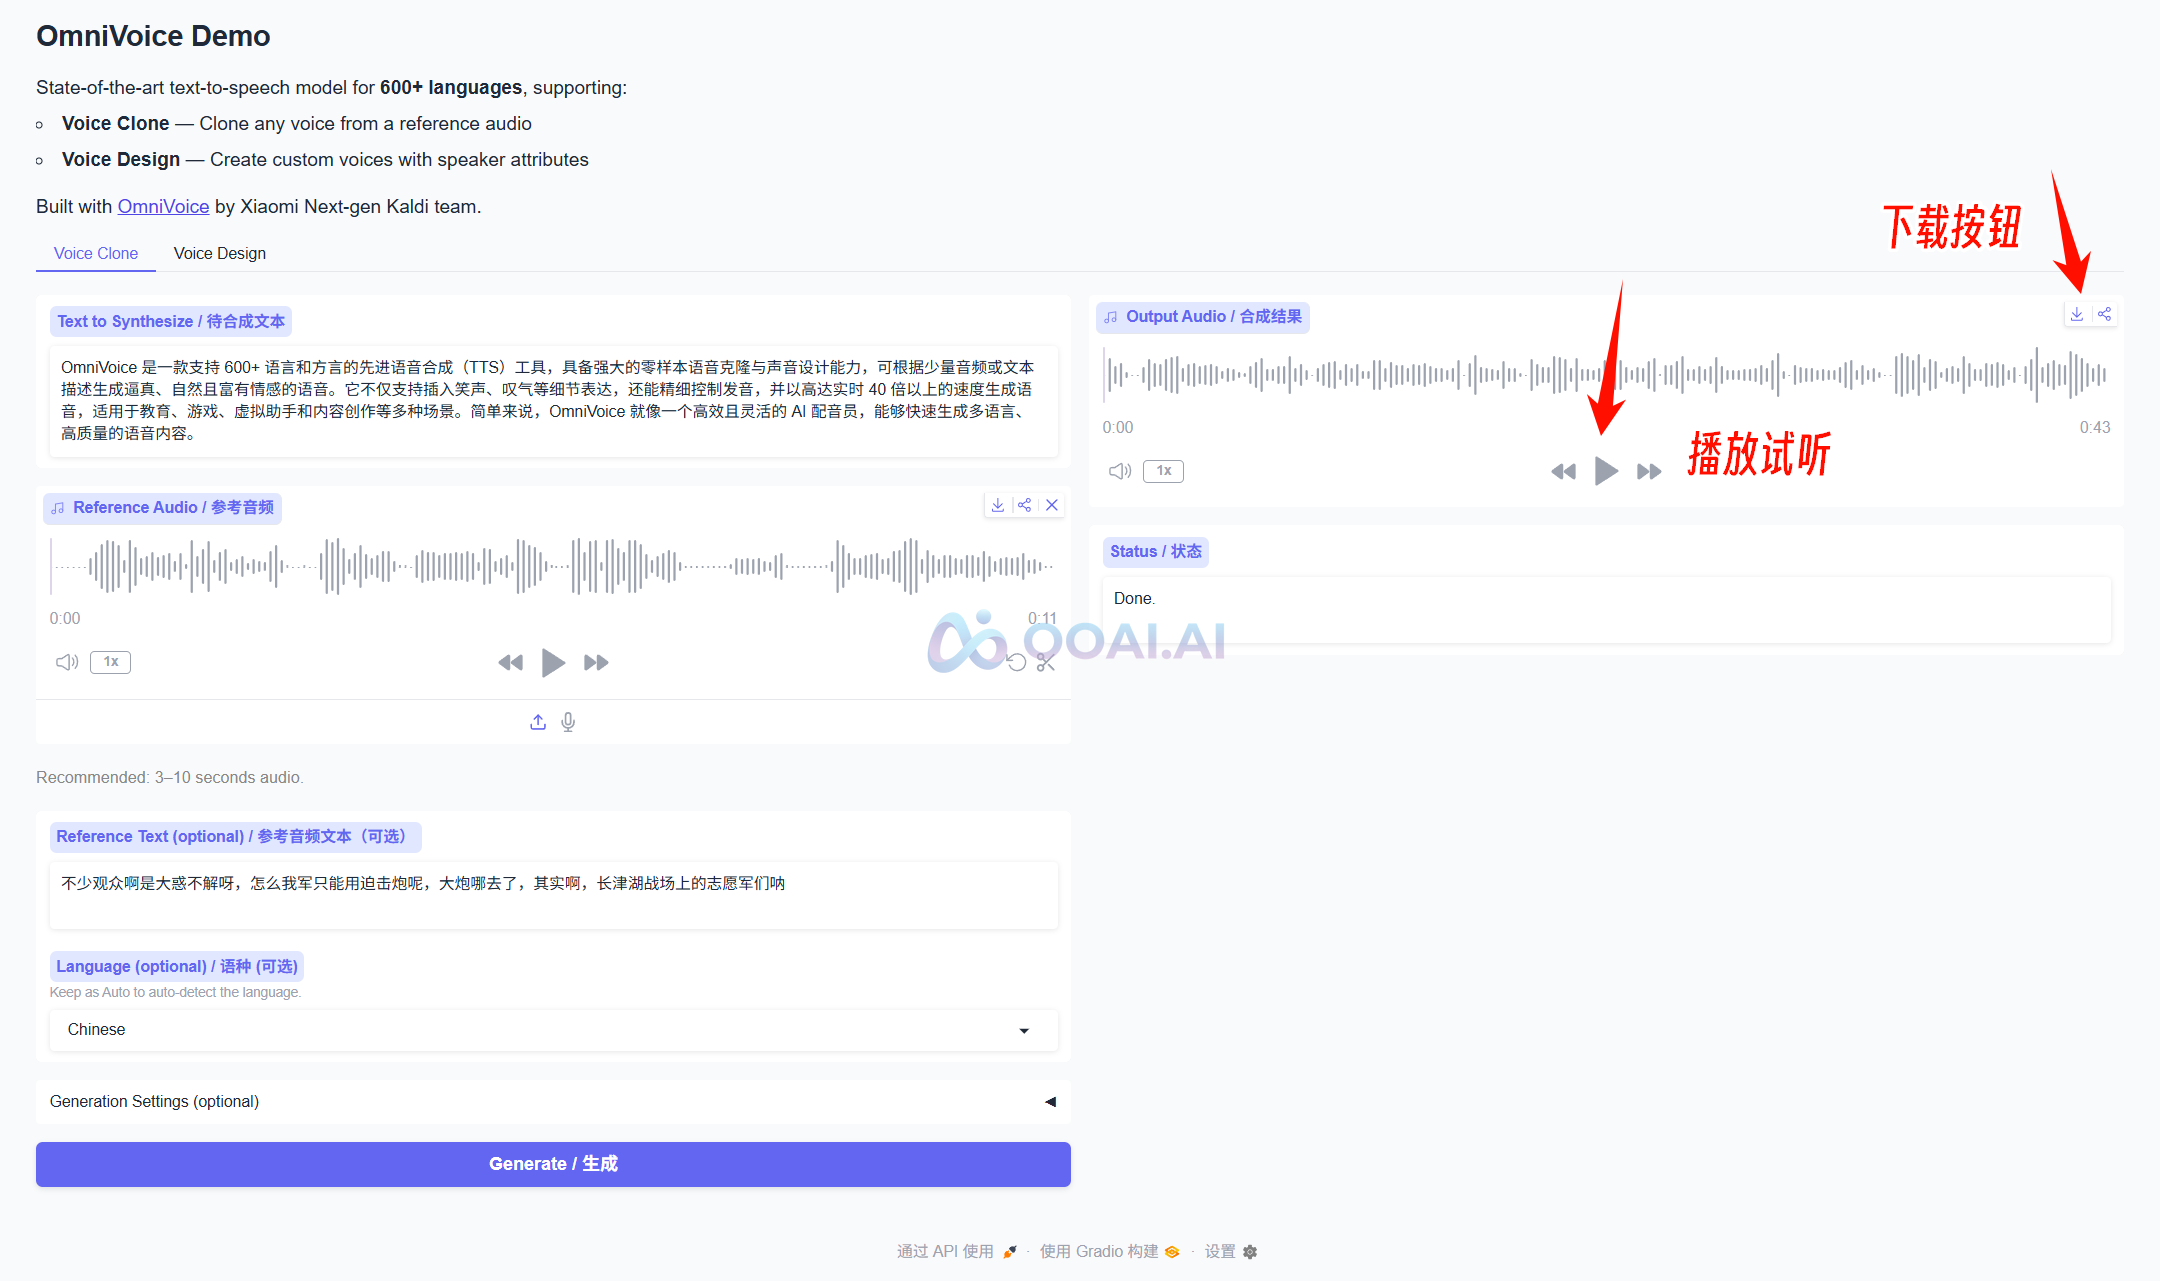The image size is (2160, 1281).
Task: Skip forward in output audio
Action: (1649, 471)
